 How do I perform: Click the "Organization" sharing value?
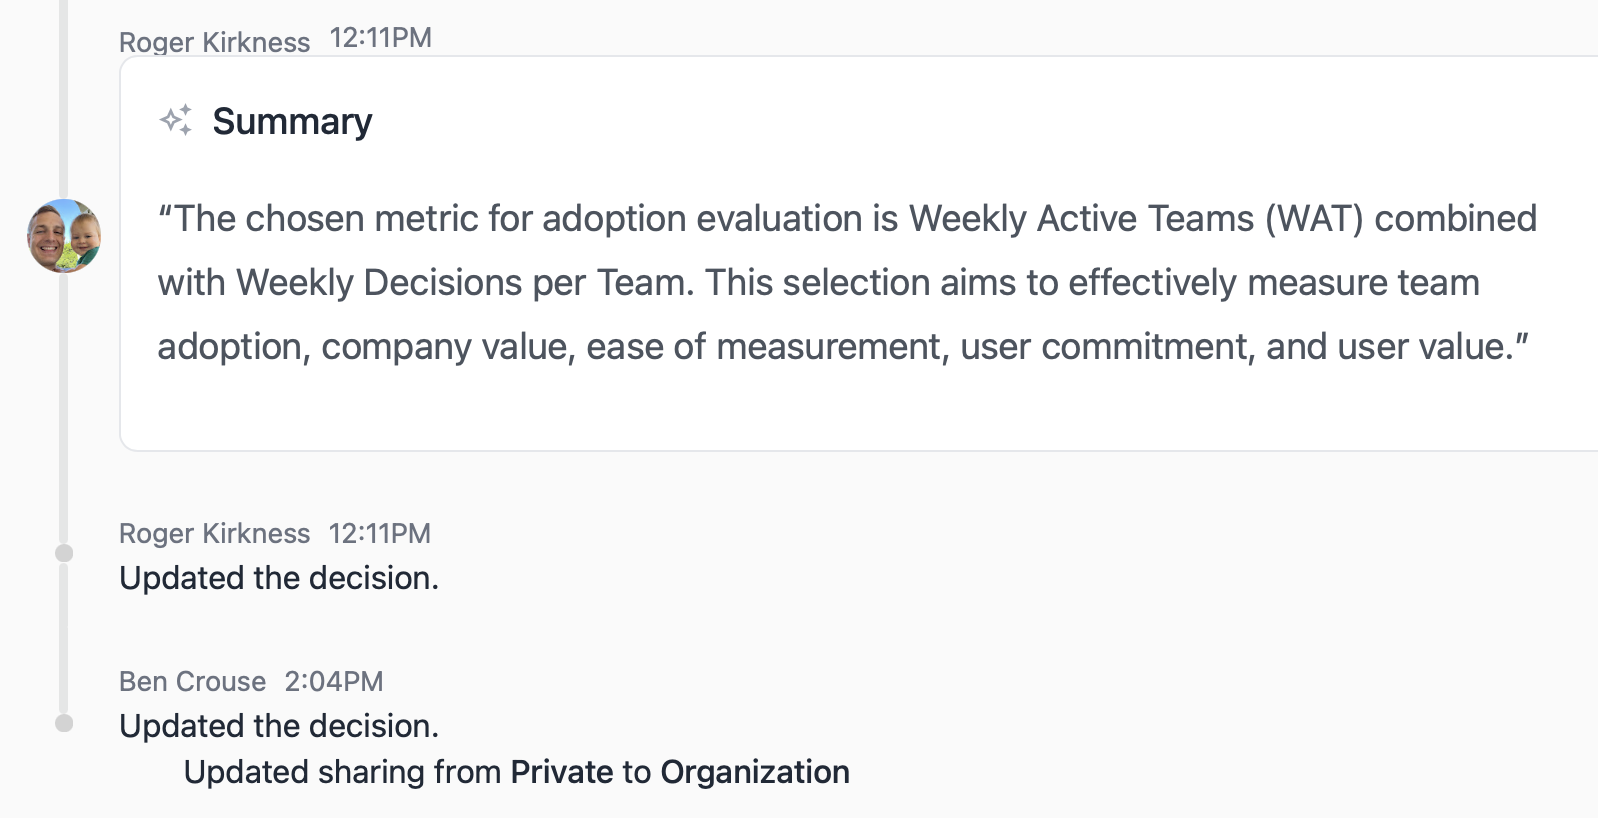tap(755, 772)
